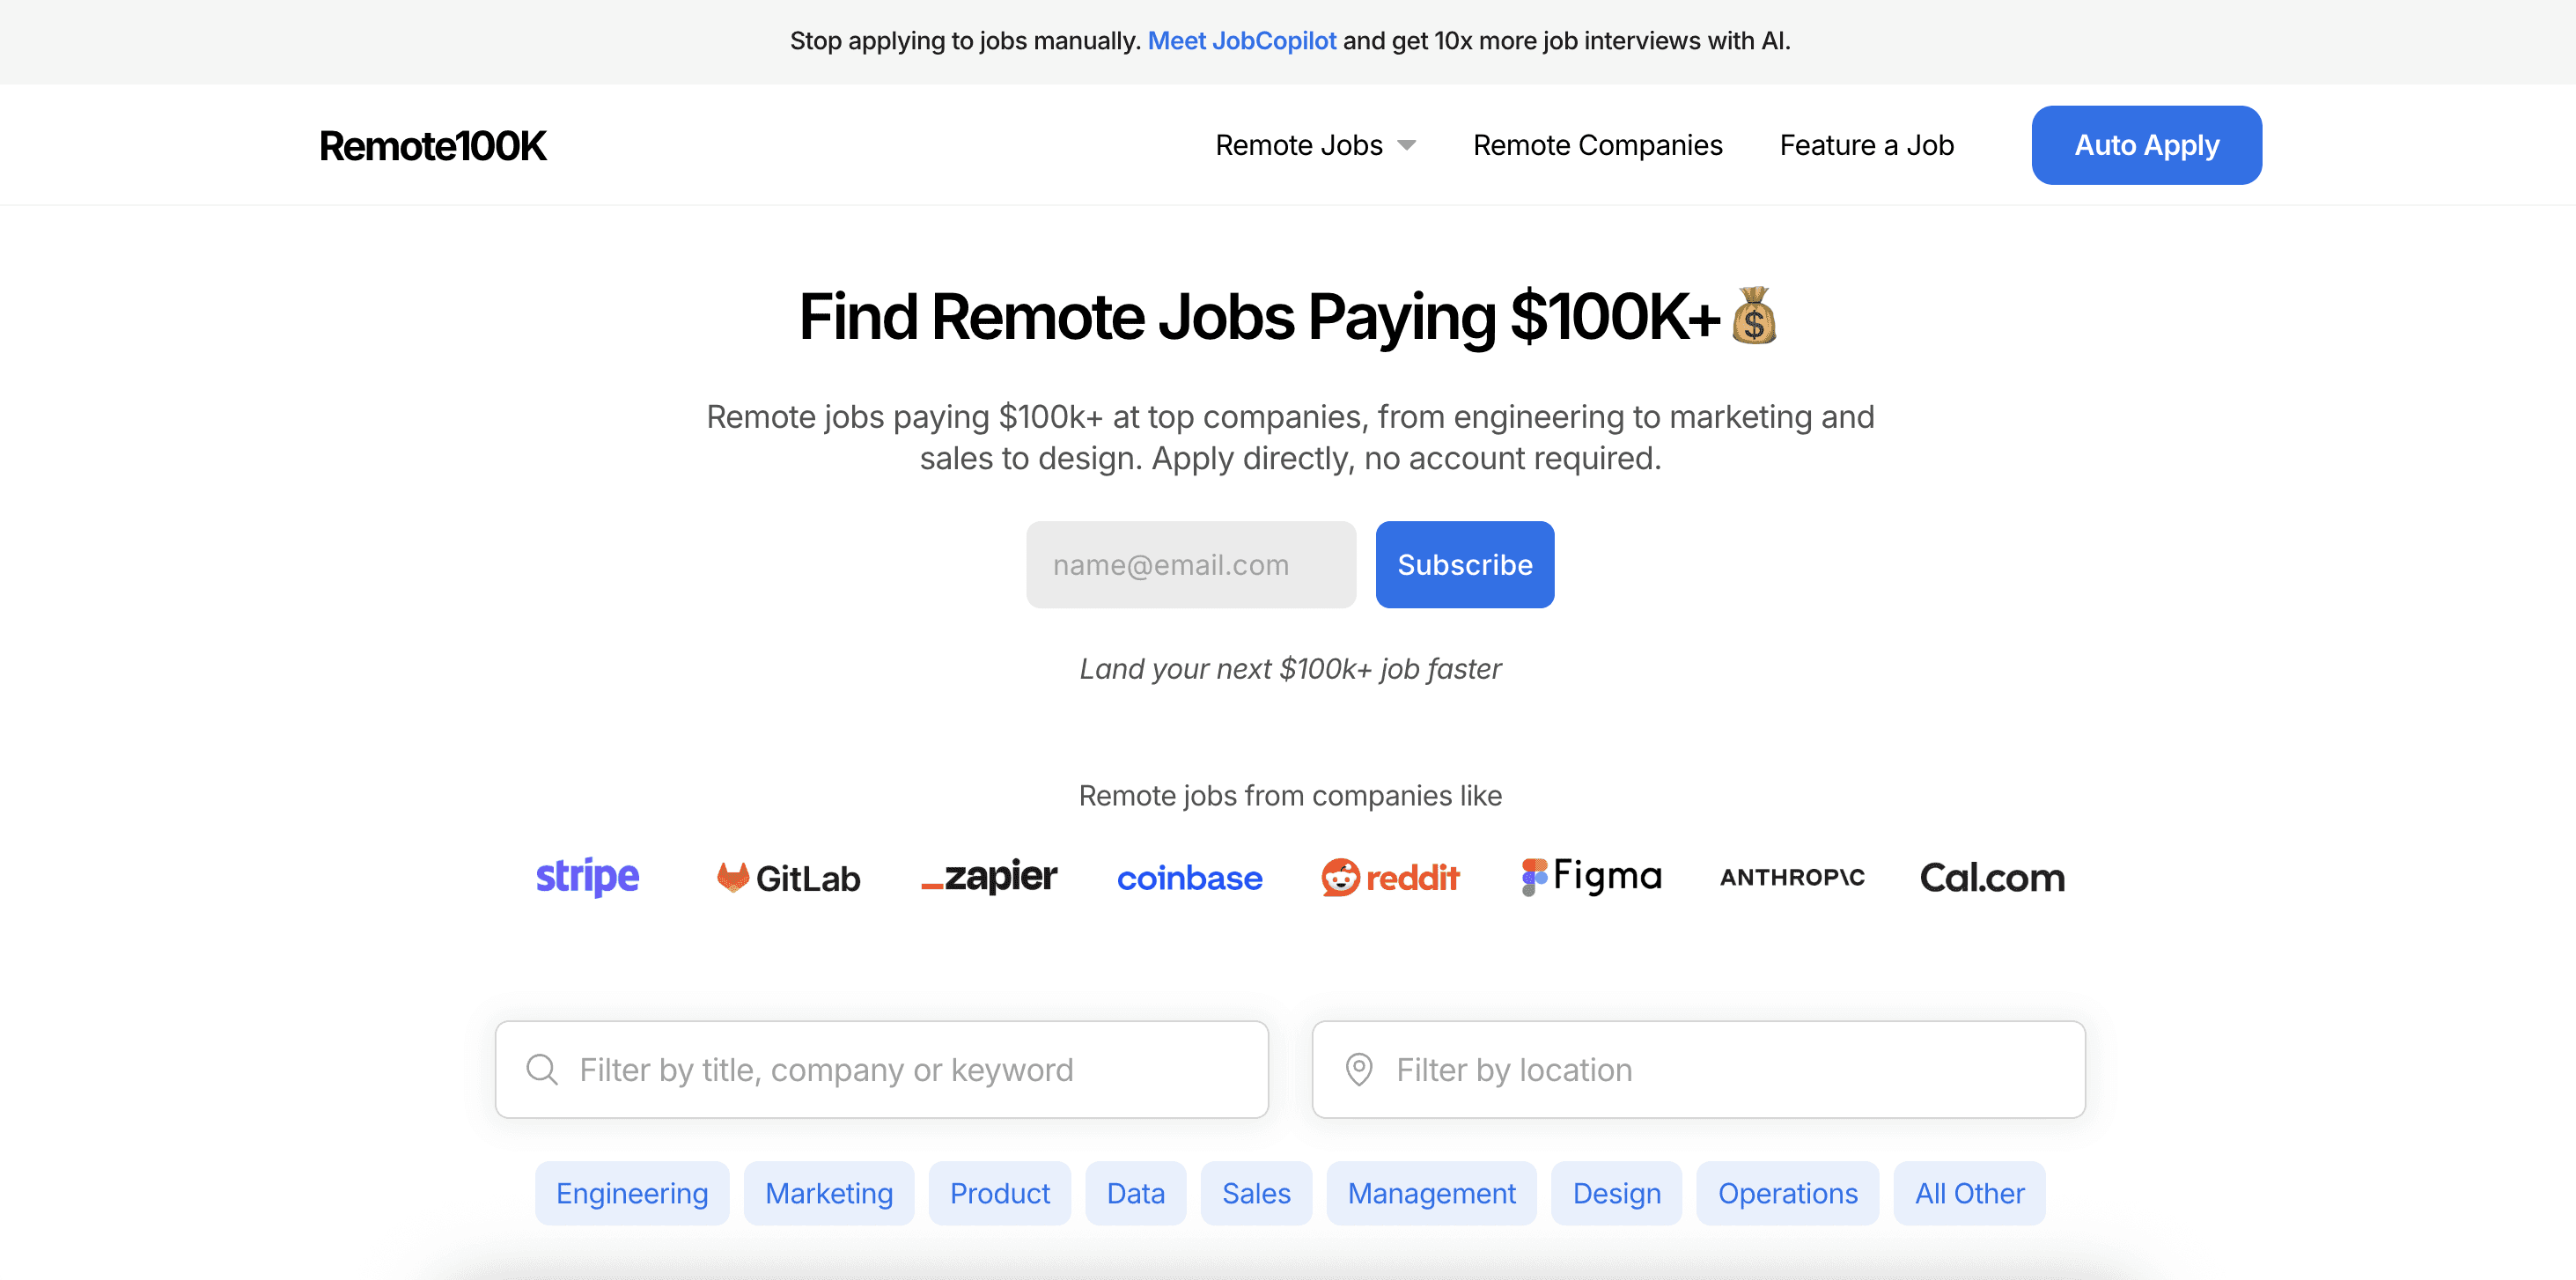Click the Reddit logo

pyautogui.click(x=1390, y=877)
